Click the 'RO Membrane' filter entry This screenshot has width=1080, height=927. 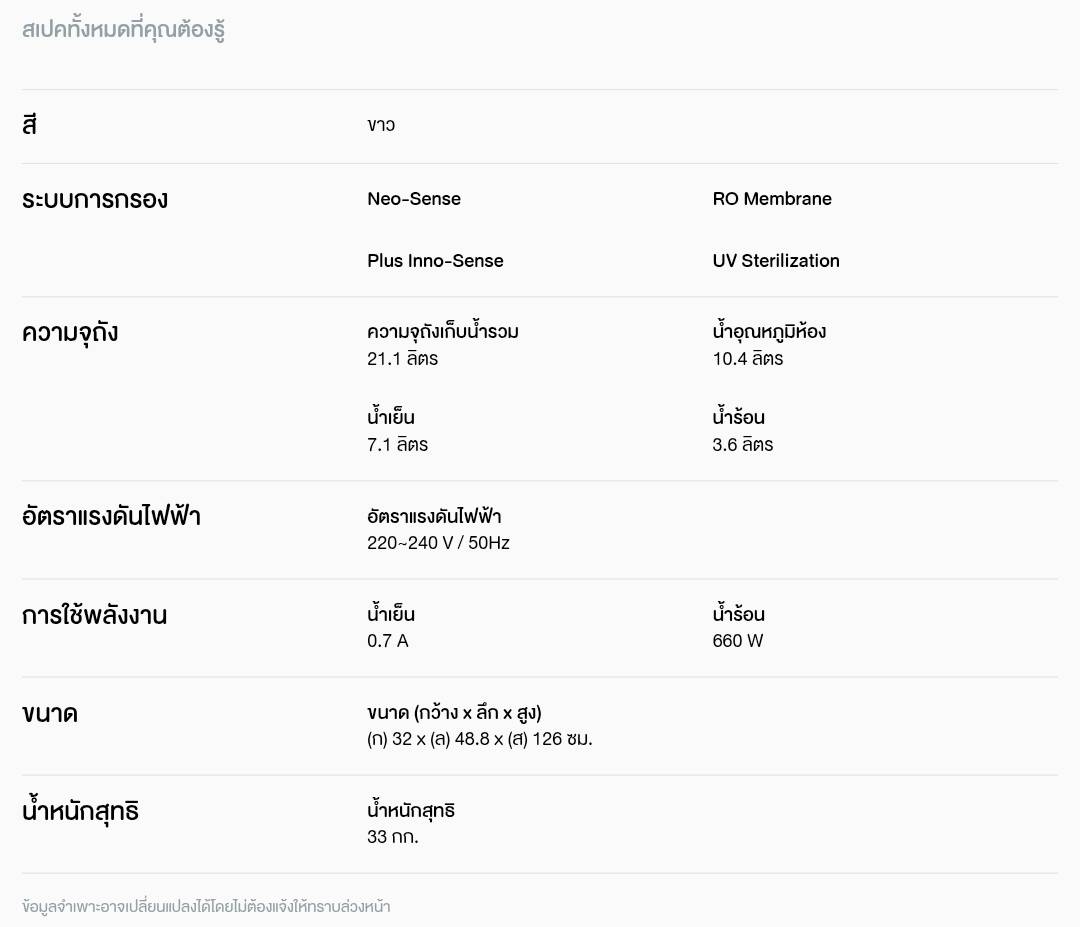(x=772, y=199)
